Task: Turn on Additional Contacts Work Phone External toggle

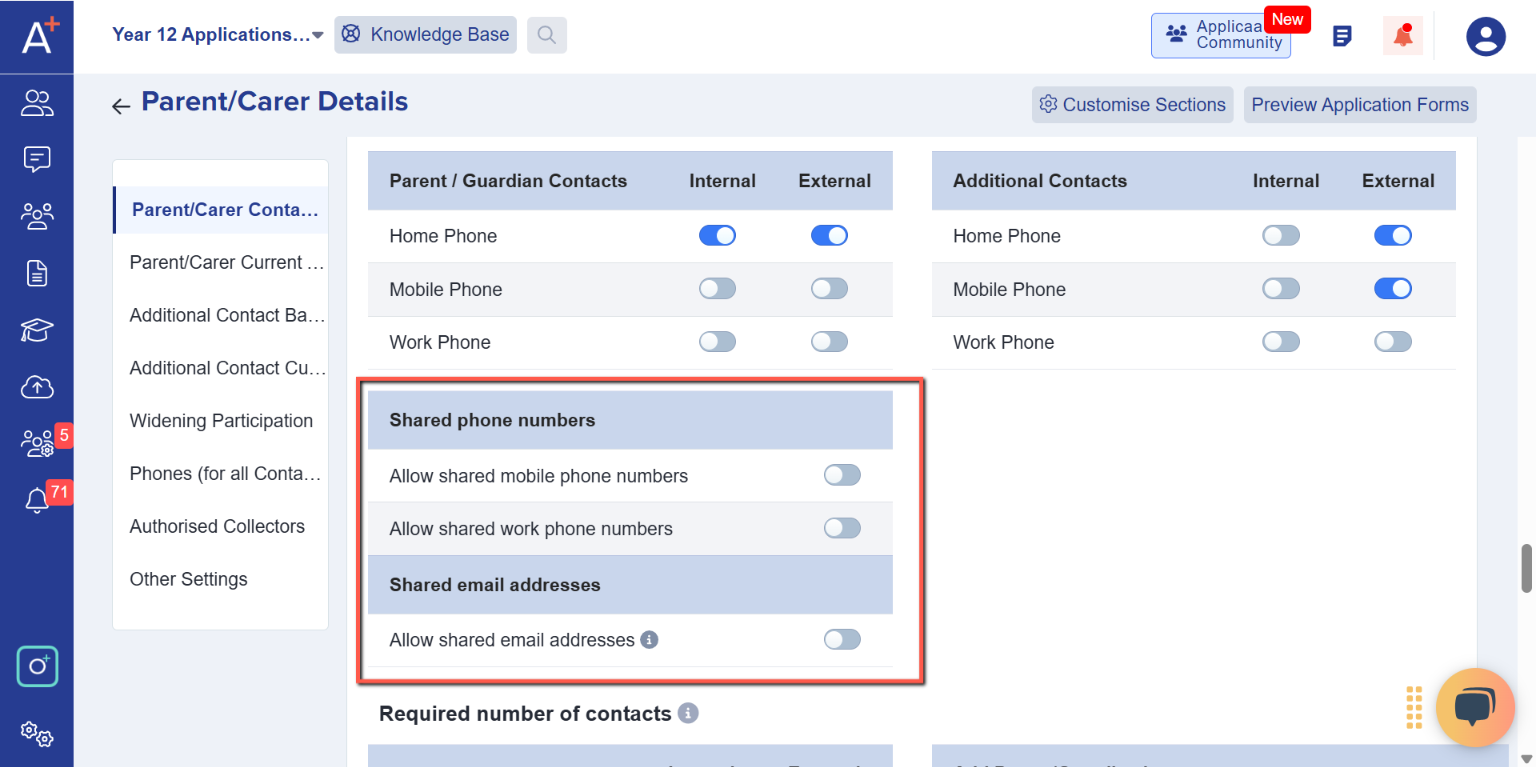Action: click(1393, 342)
